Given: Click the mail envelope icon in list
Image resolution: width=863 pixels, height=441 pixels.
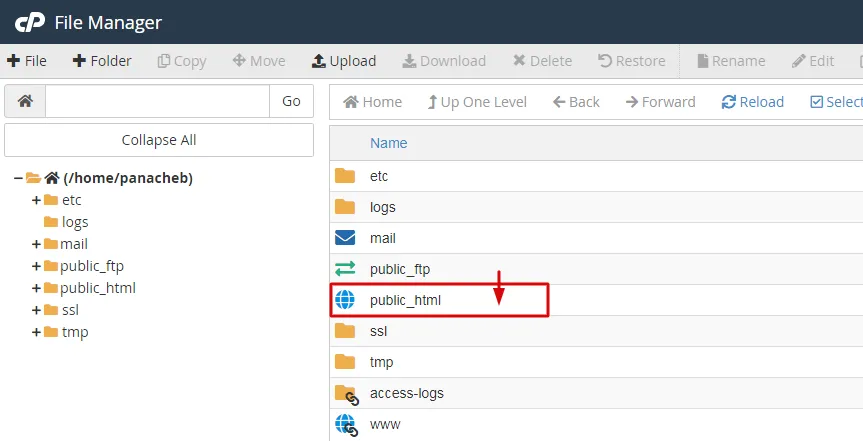Looking at the screenshot, I should [345, 238].
